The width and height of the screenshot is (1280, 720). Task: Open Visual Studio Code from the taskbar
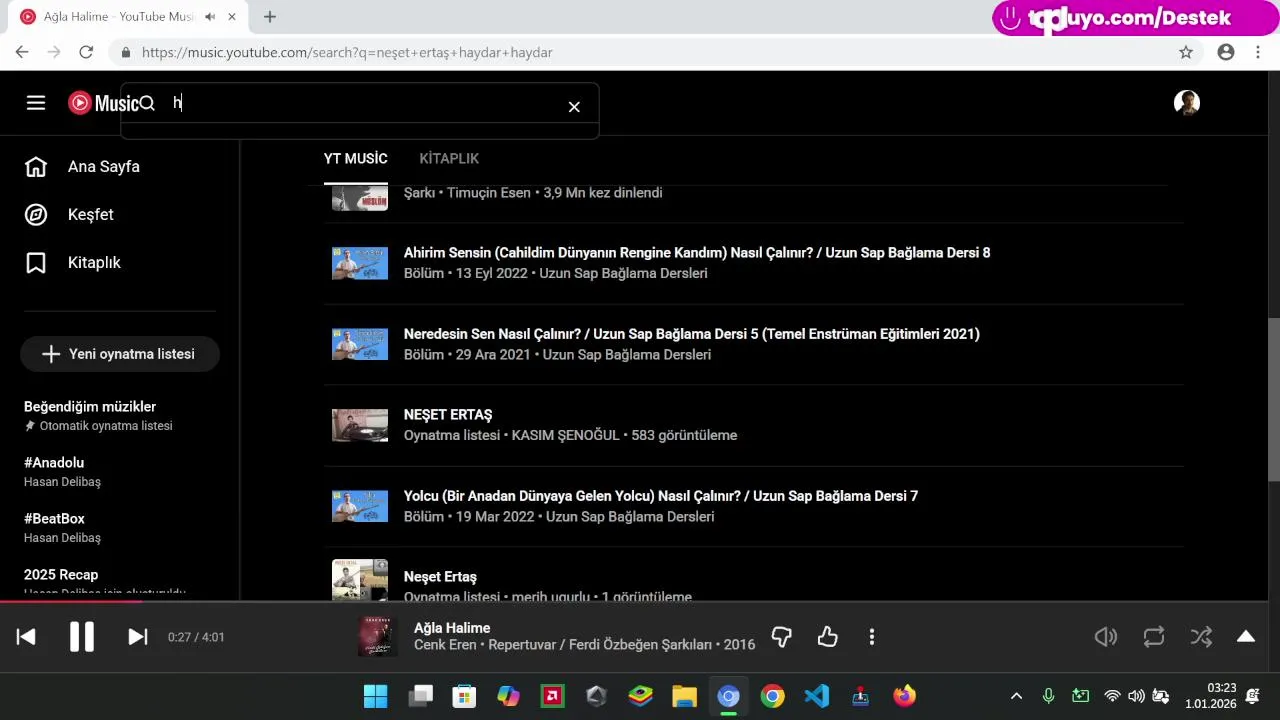[x=816, y=696]
